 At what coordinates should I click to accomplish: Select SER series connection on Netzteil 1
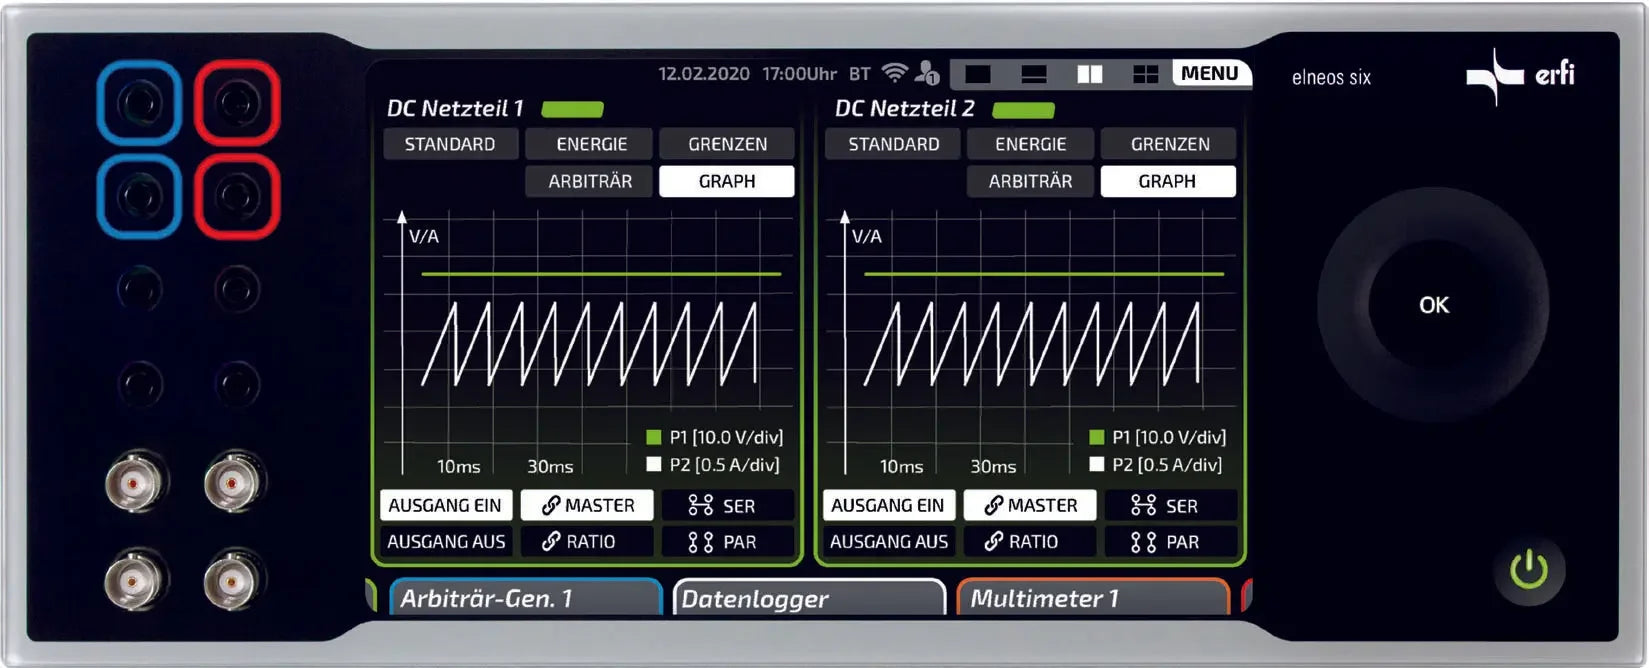point(727,505)
